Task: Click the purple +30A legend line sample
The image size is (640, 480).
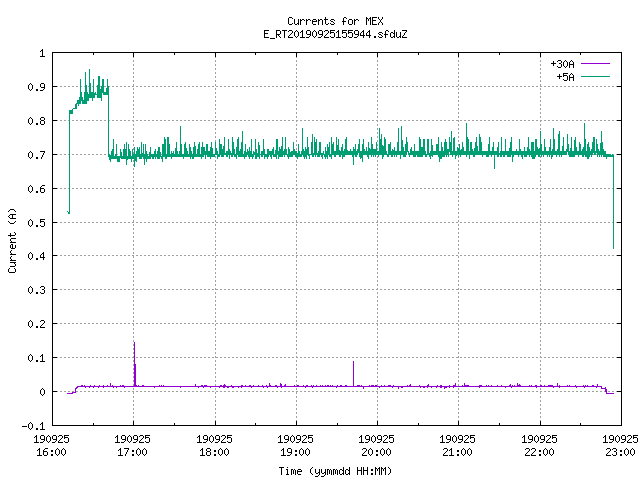Action: point(595,64)
